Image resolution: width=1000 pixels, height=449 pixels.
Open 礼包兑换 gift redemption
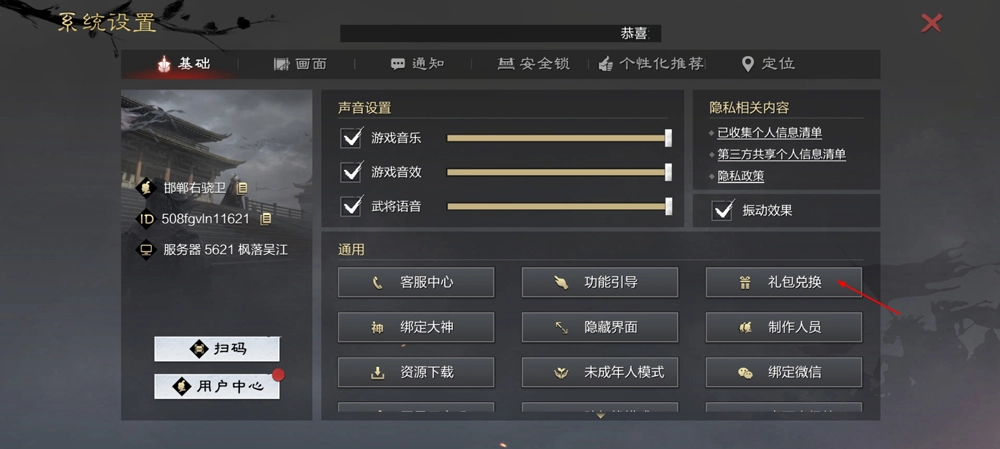point(784,282)
